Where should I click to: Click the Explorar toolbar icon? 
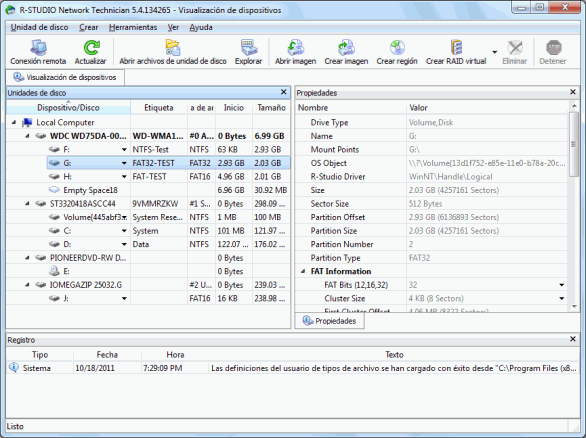[x=249, y=48]
